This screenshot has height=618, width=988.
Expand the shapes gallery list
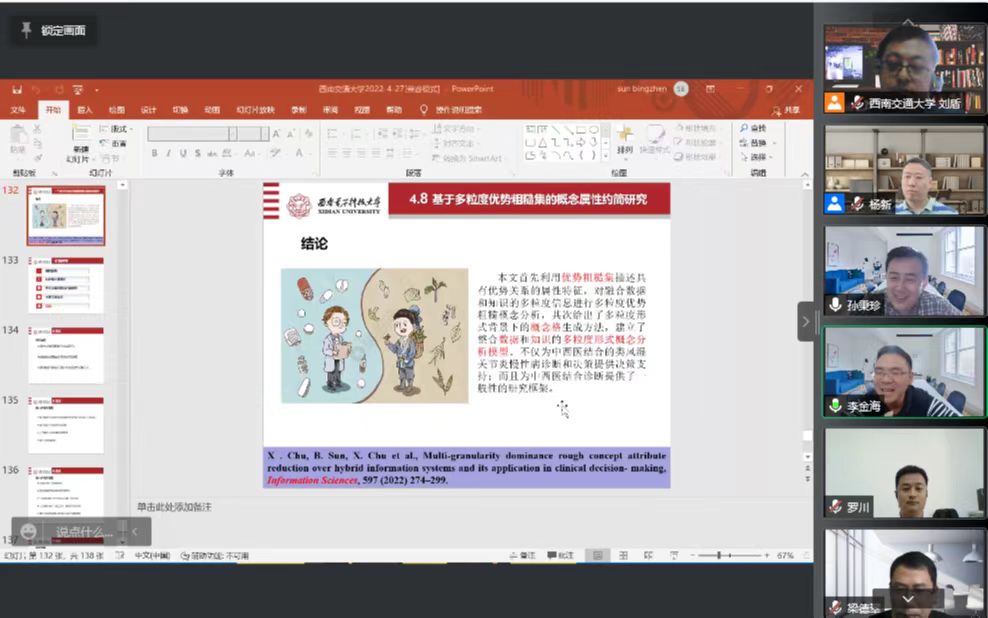point(605,155)
